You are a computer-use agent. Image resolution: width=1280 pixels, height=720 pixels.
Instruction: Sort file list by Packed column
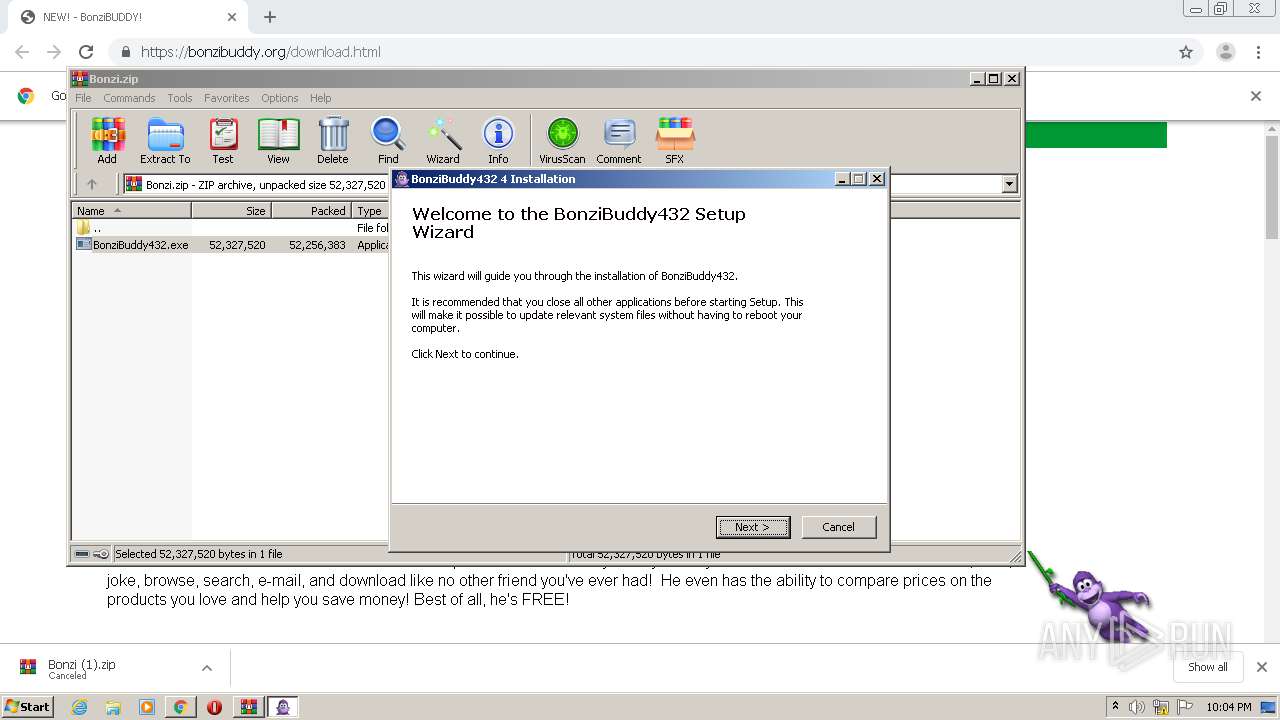[x=311, y=211]
